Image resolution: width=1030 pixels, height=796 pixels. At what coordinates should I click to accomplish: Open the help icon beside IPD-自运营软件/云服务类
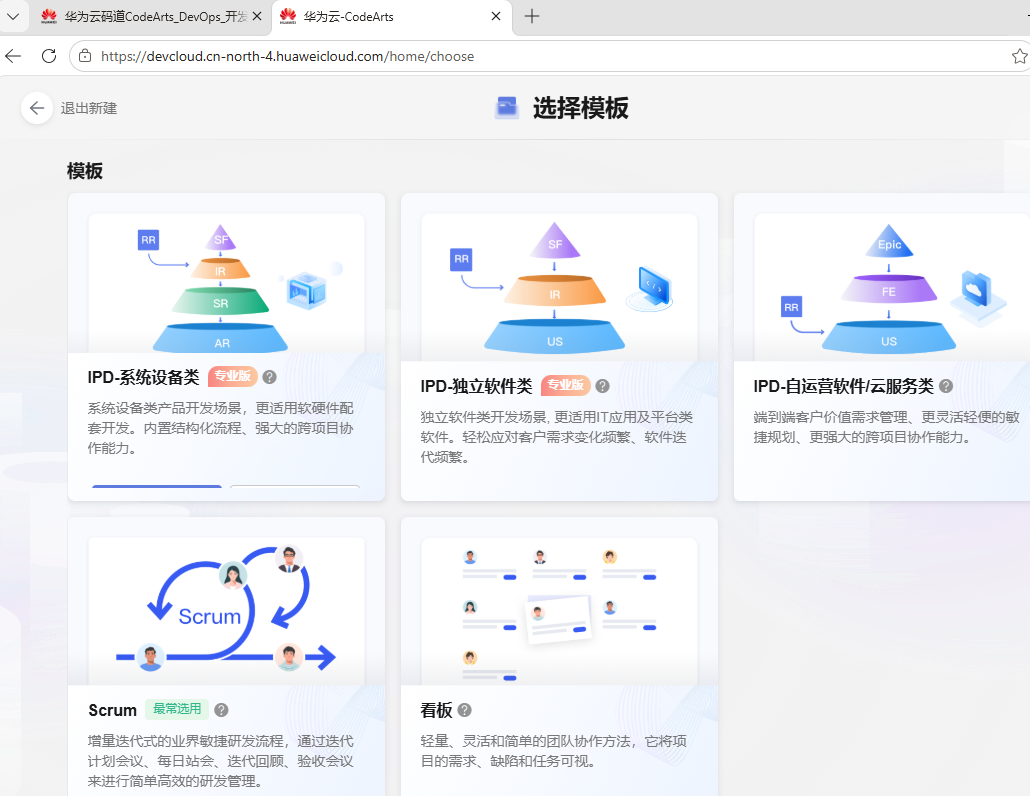946,386
